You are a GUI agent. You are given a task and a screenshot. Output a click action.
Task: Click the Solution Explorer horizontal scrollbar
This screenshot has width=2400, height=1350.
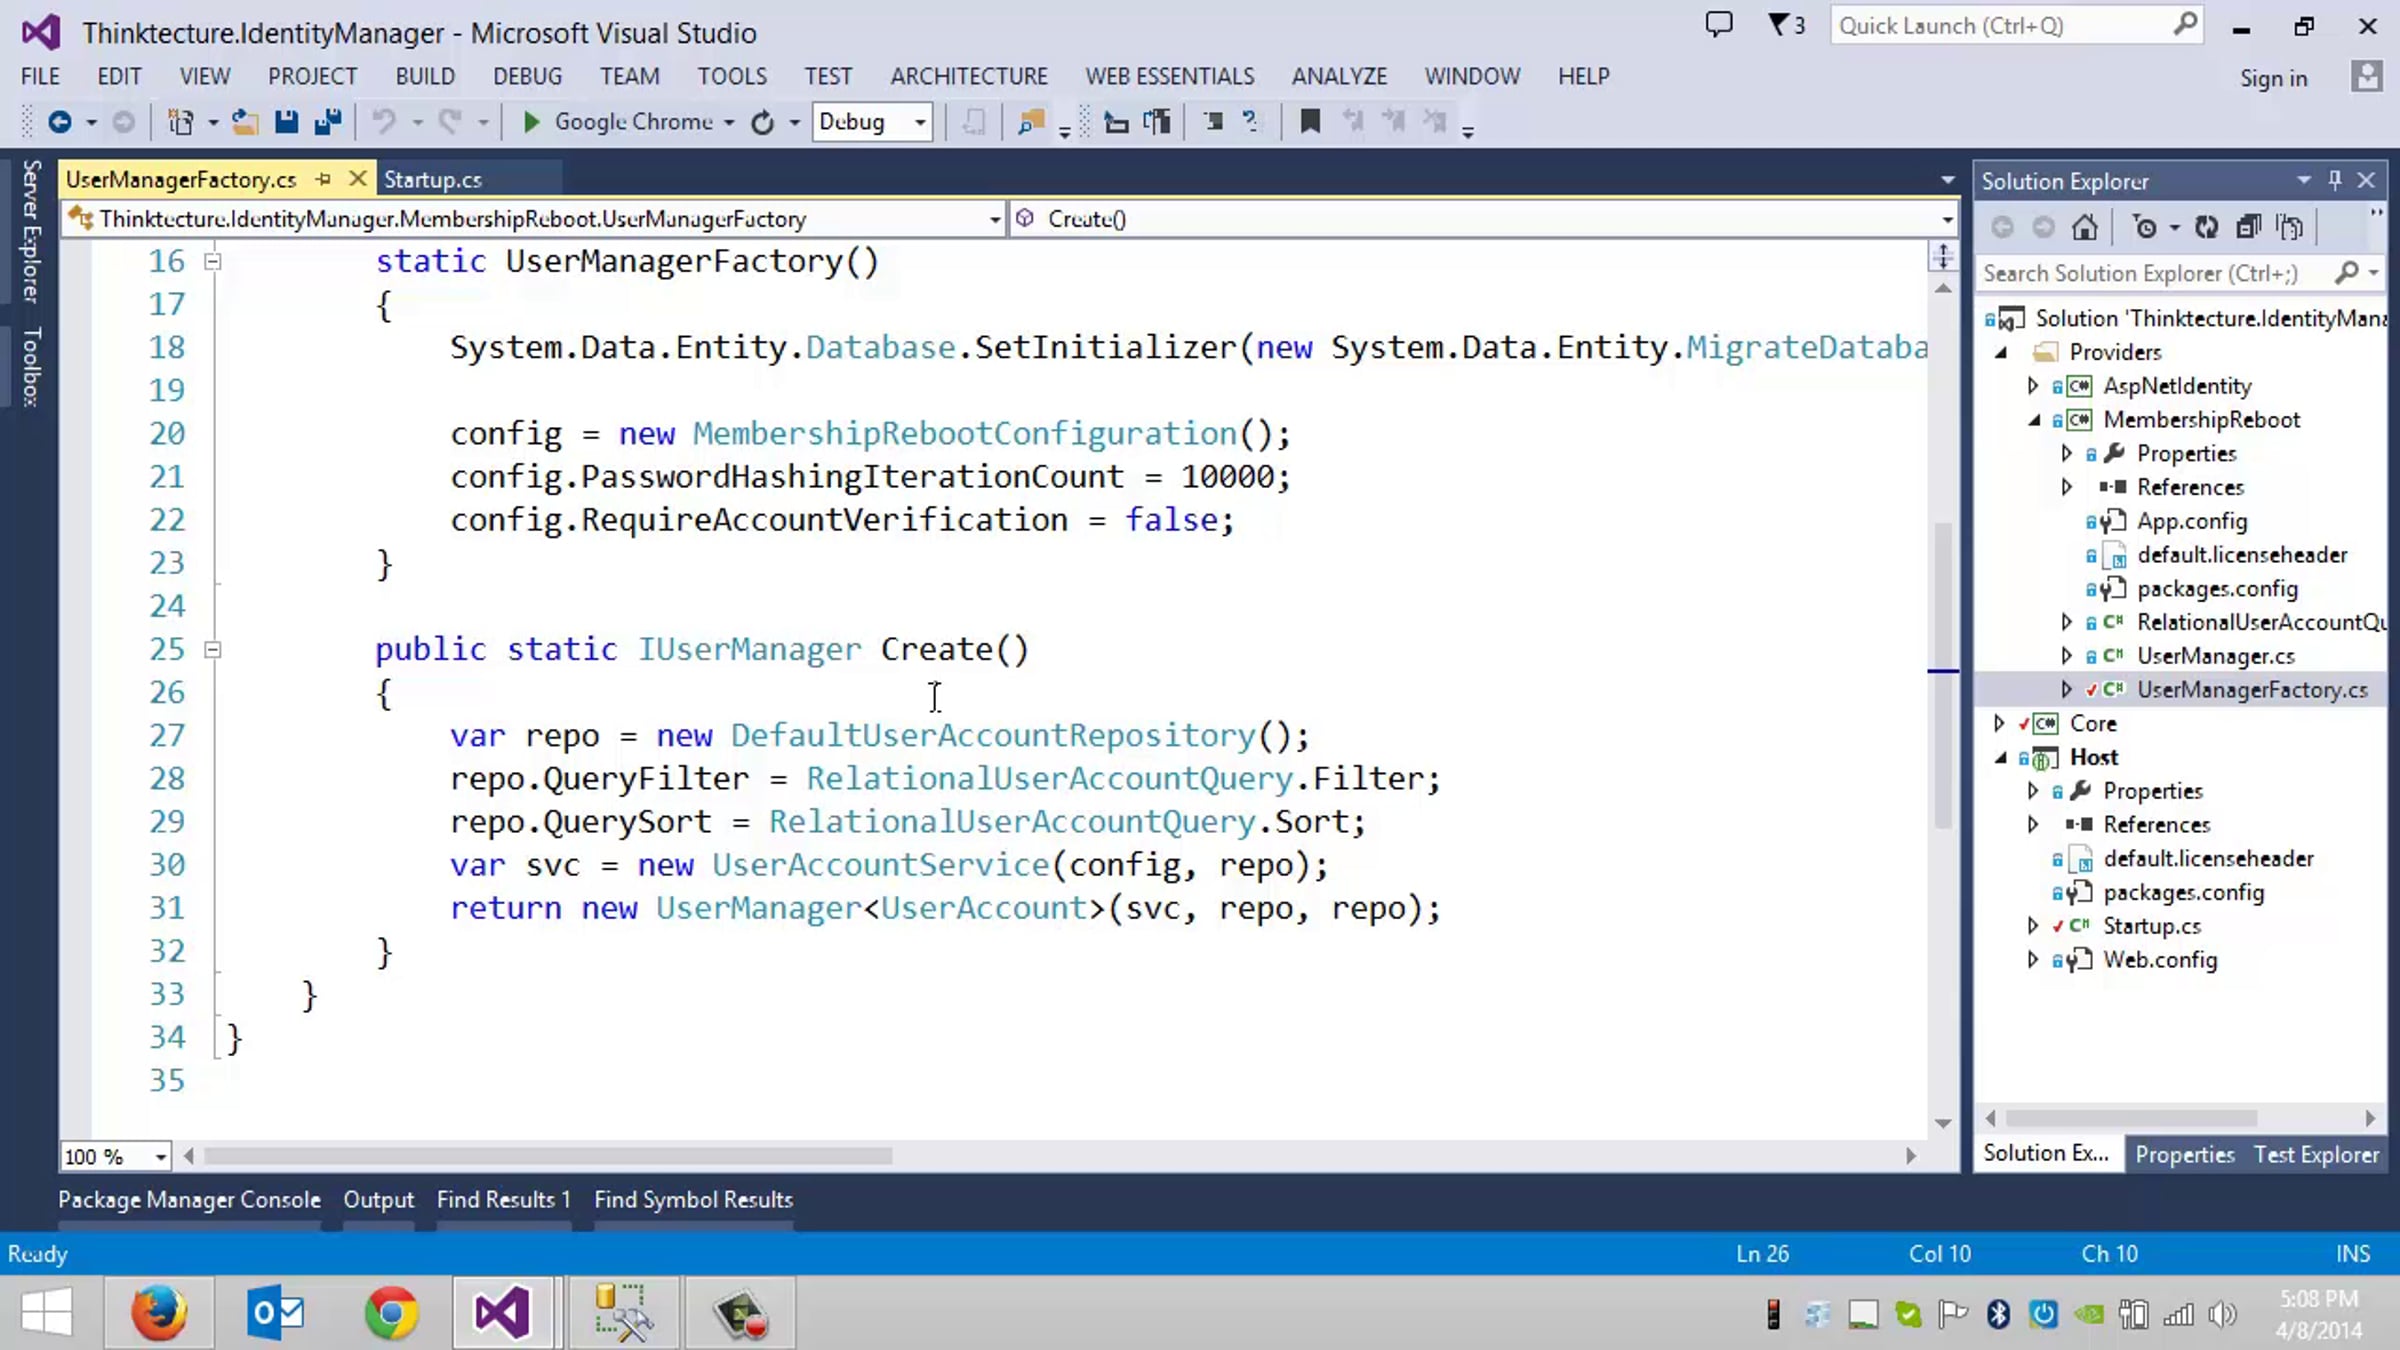[2130, 1118]
